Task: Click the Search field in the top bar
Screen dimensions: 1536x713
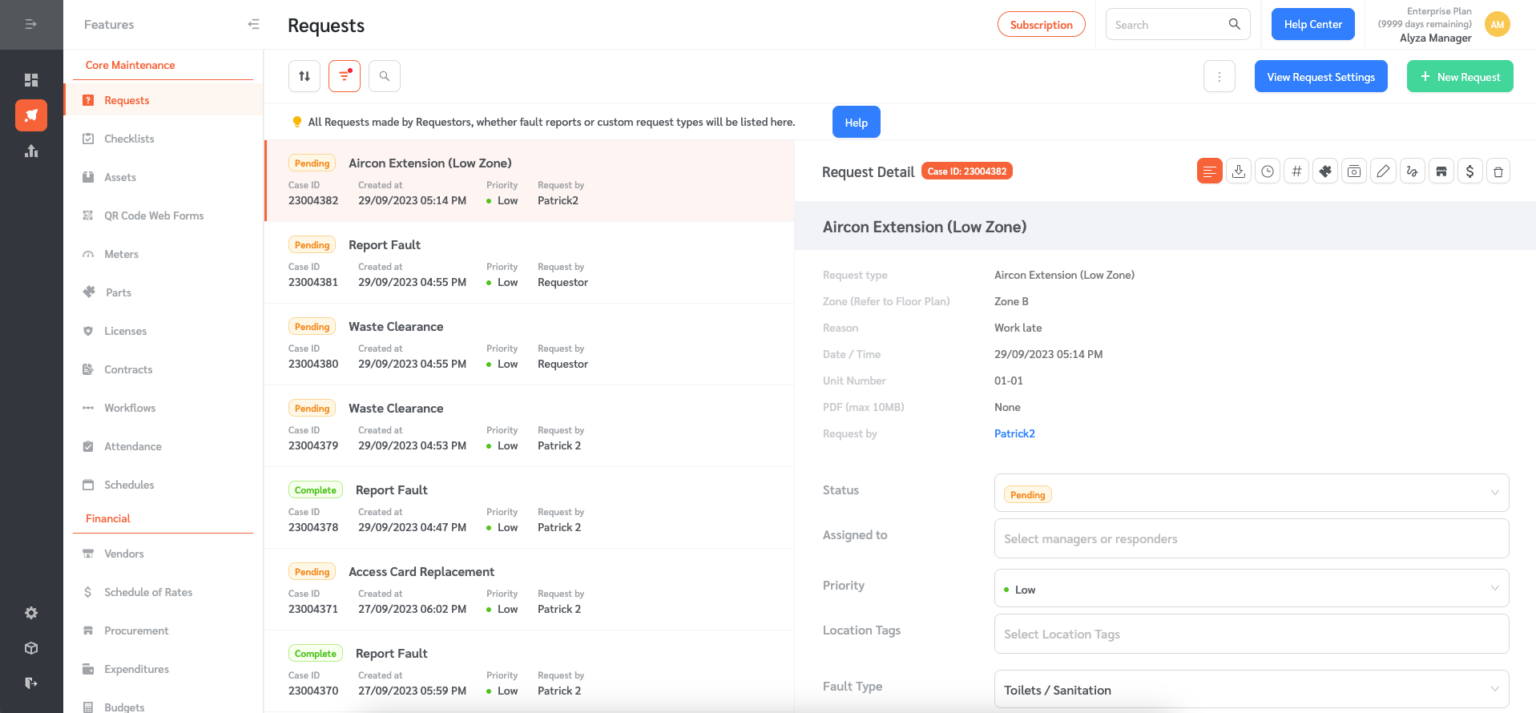Action: pos(1170,23)
